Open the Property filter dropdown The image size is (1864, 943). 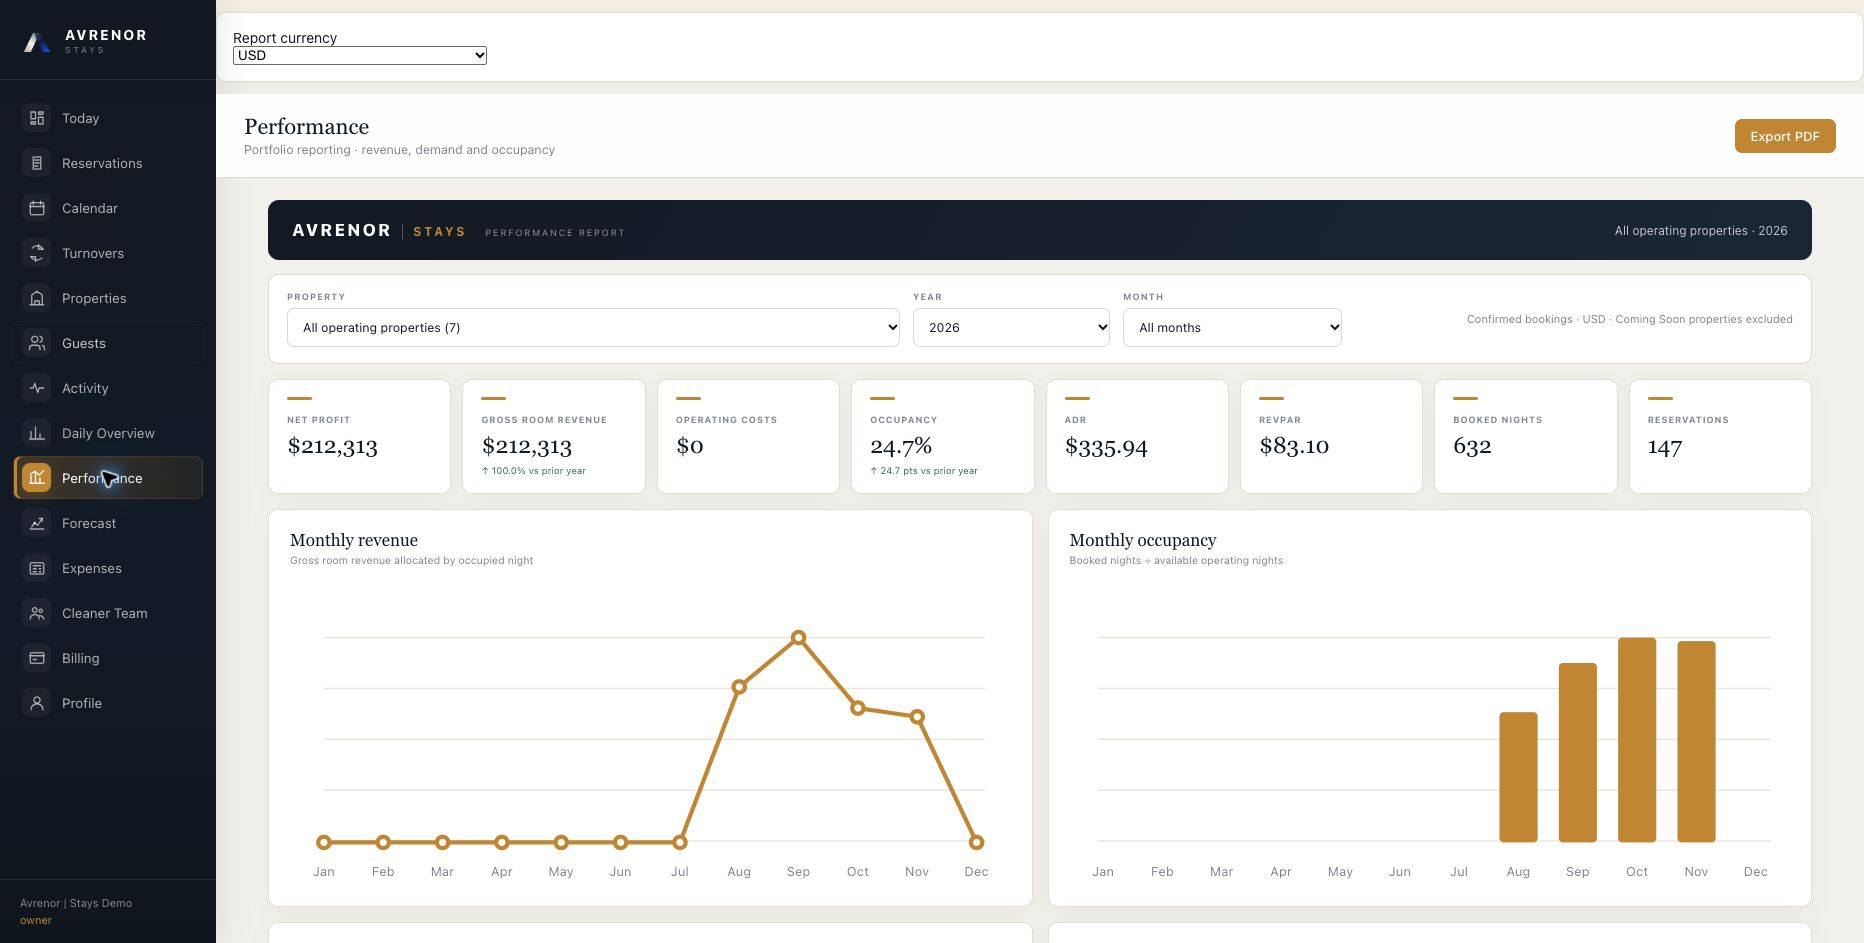click(593, 327)
